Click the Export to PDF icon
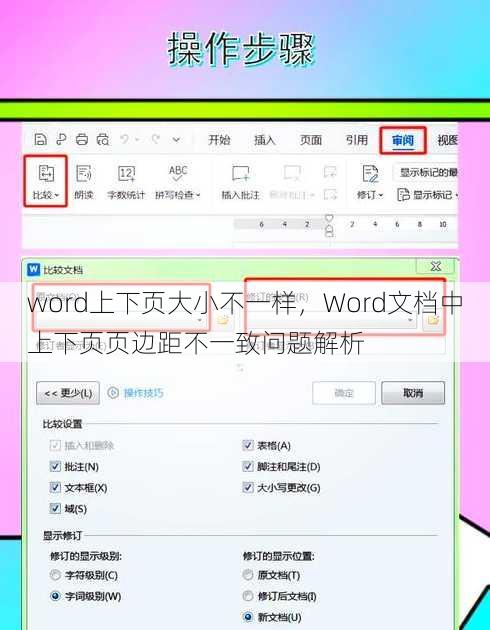The width and height of the screenshot is (490, 630). pos(61,139)
